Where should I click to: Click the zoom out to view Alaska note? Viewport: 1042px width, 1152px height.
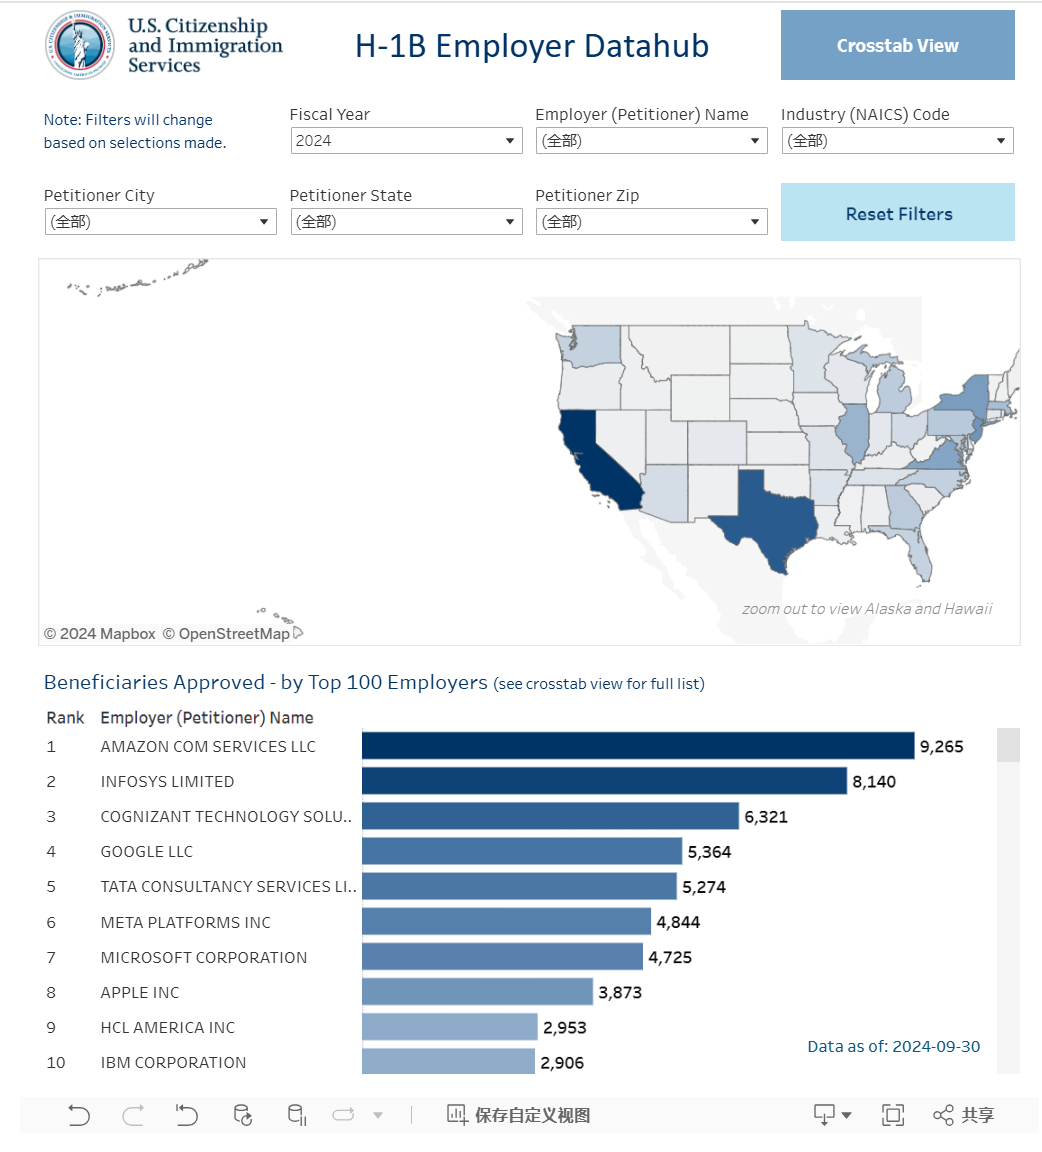coord(867,608)
